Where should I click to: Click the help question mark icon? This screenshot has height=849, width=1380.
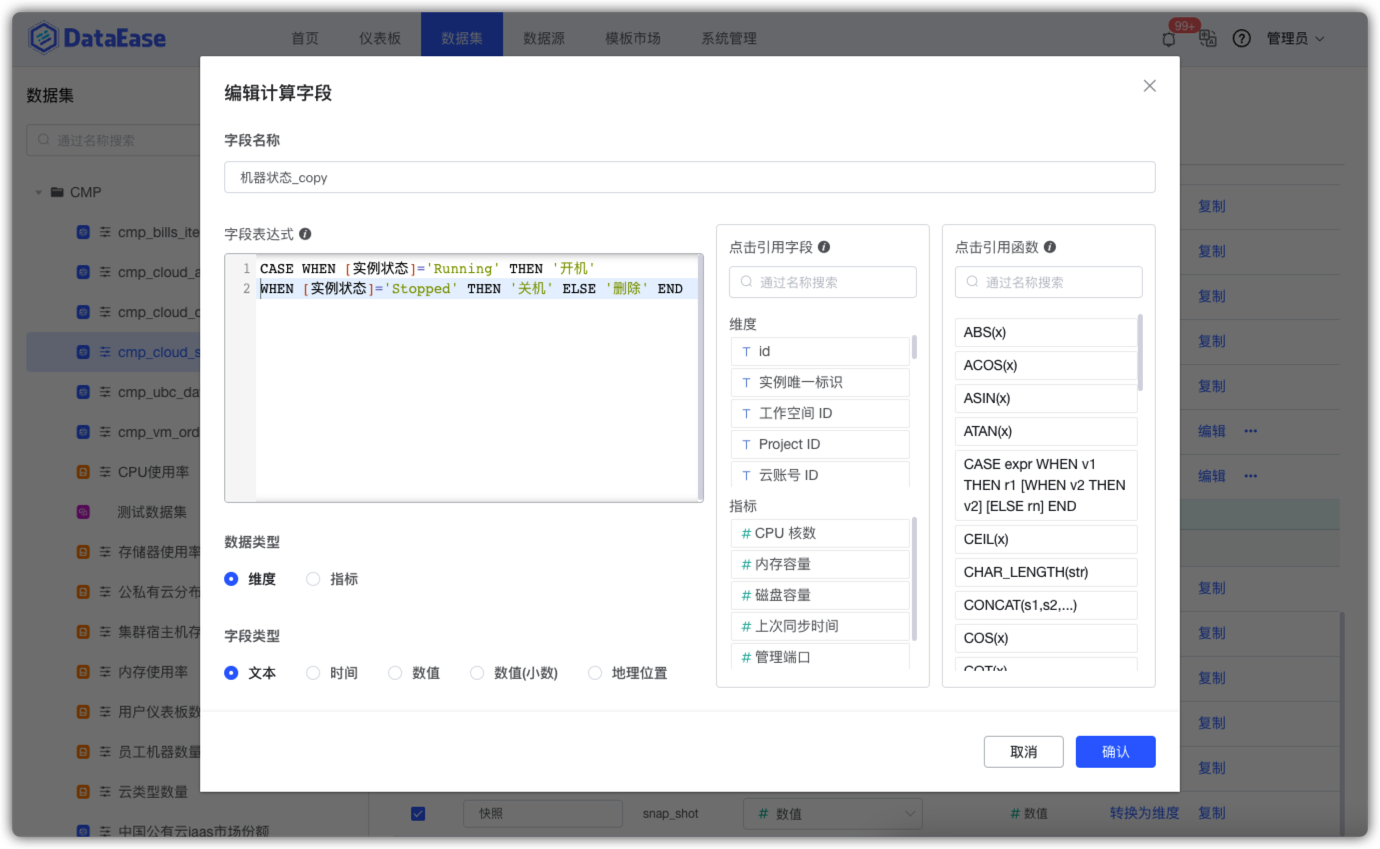click(x=1242, y=38)
